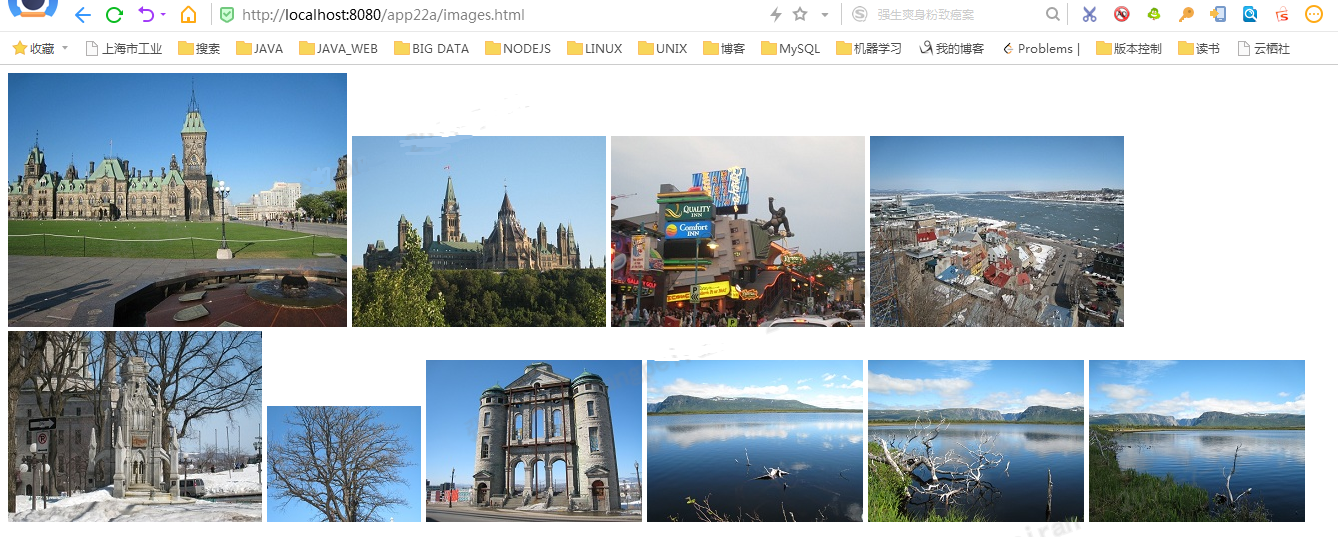Click the magnifier search button
This screenshot has height=537, width=1338.
click(1052, 14)
